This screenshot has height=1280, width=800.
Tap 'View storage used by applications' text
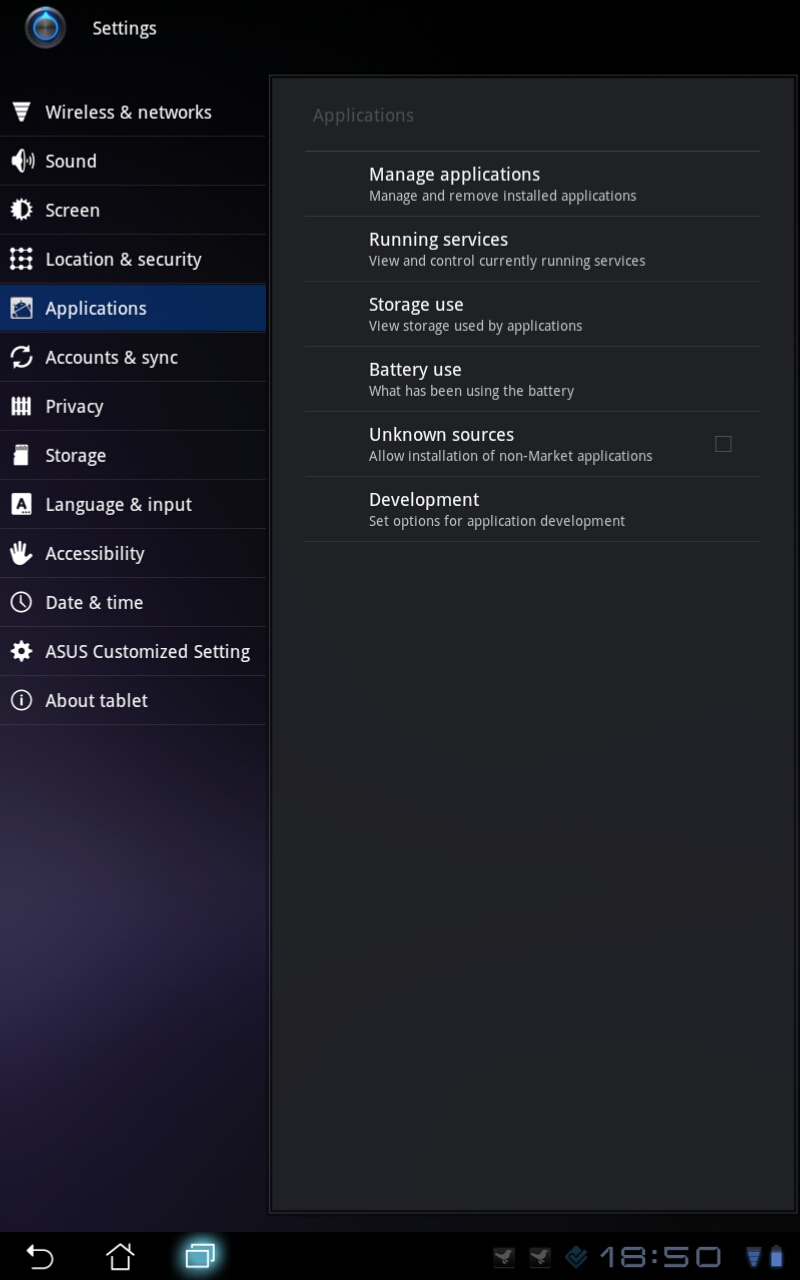click(475, 326)
